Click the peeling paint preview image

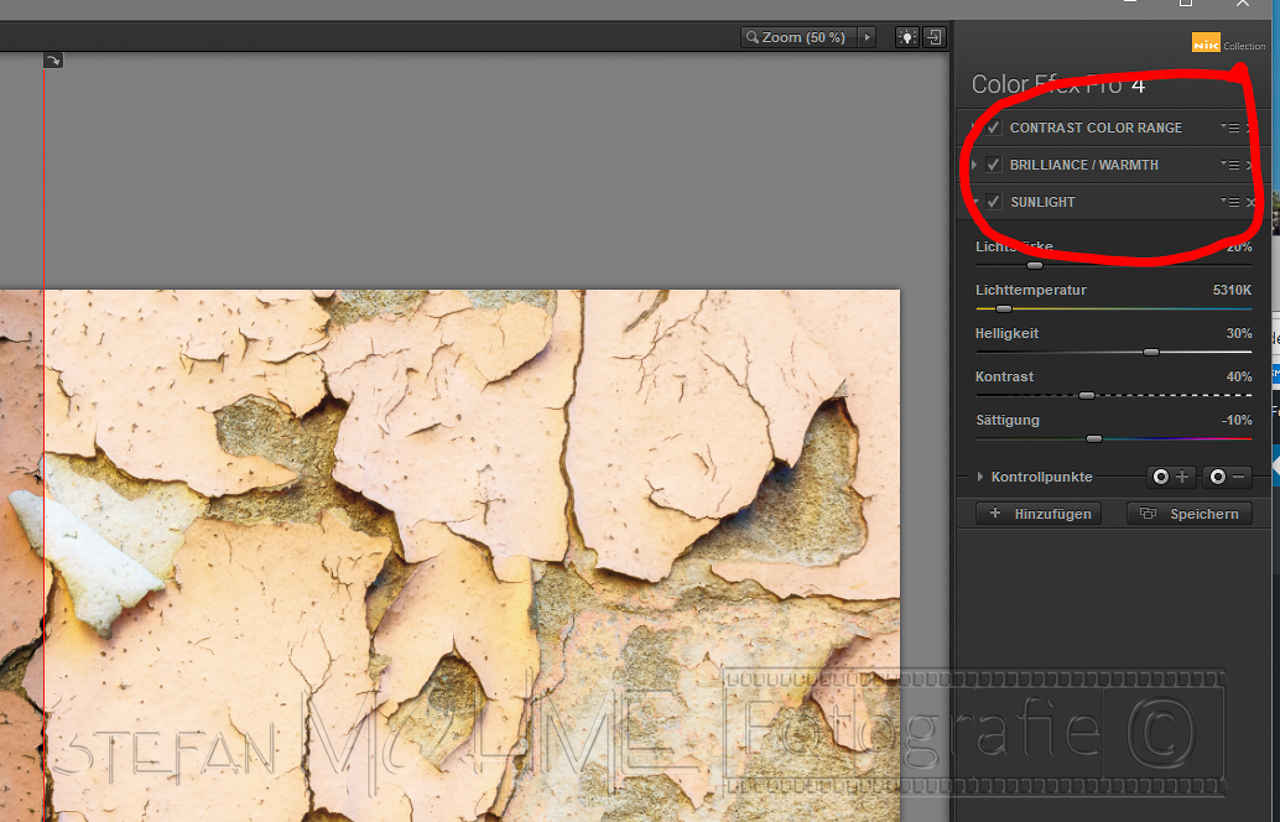tap(450, 556)
